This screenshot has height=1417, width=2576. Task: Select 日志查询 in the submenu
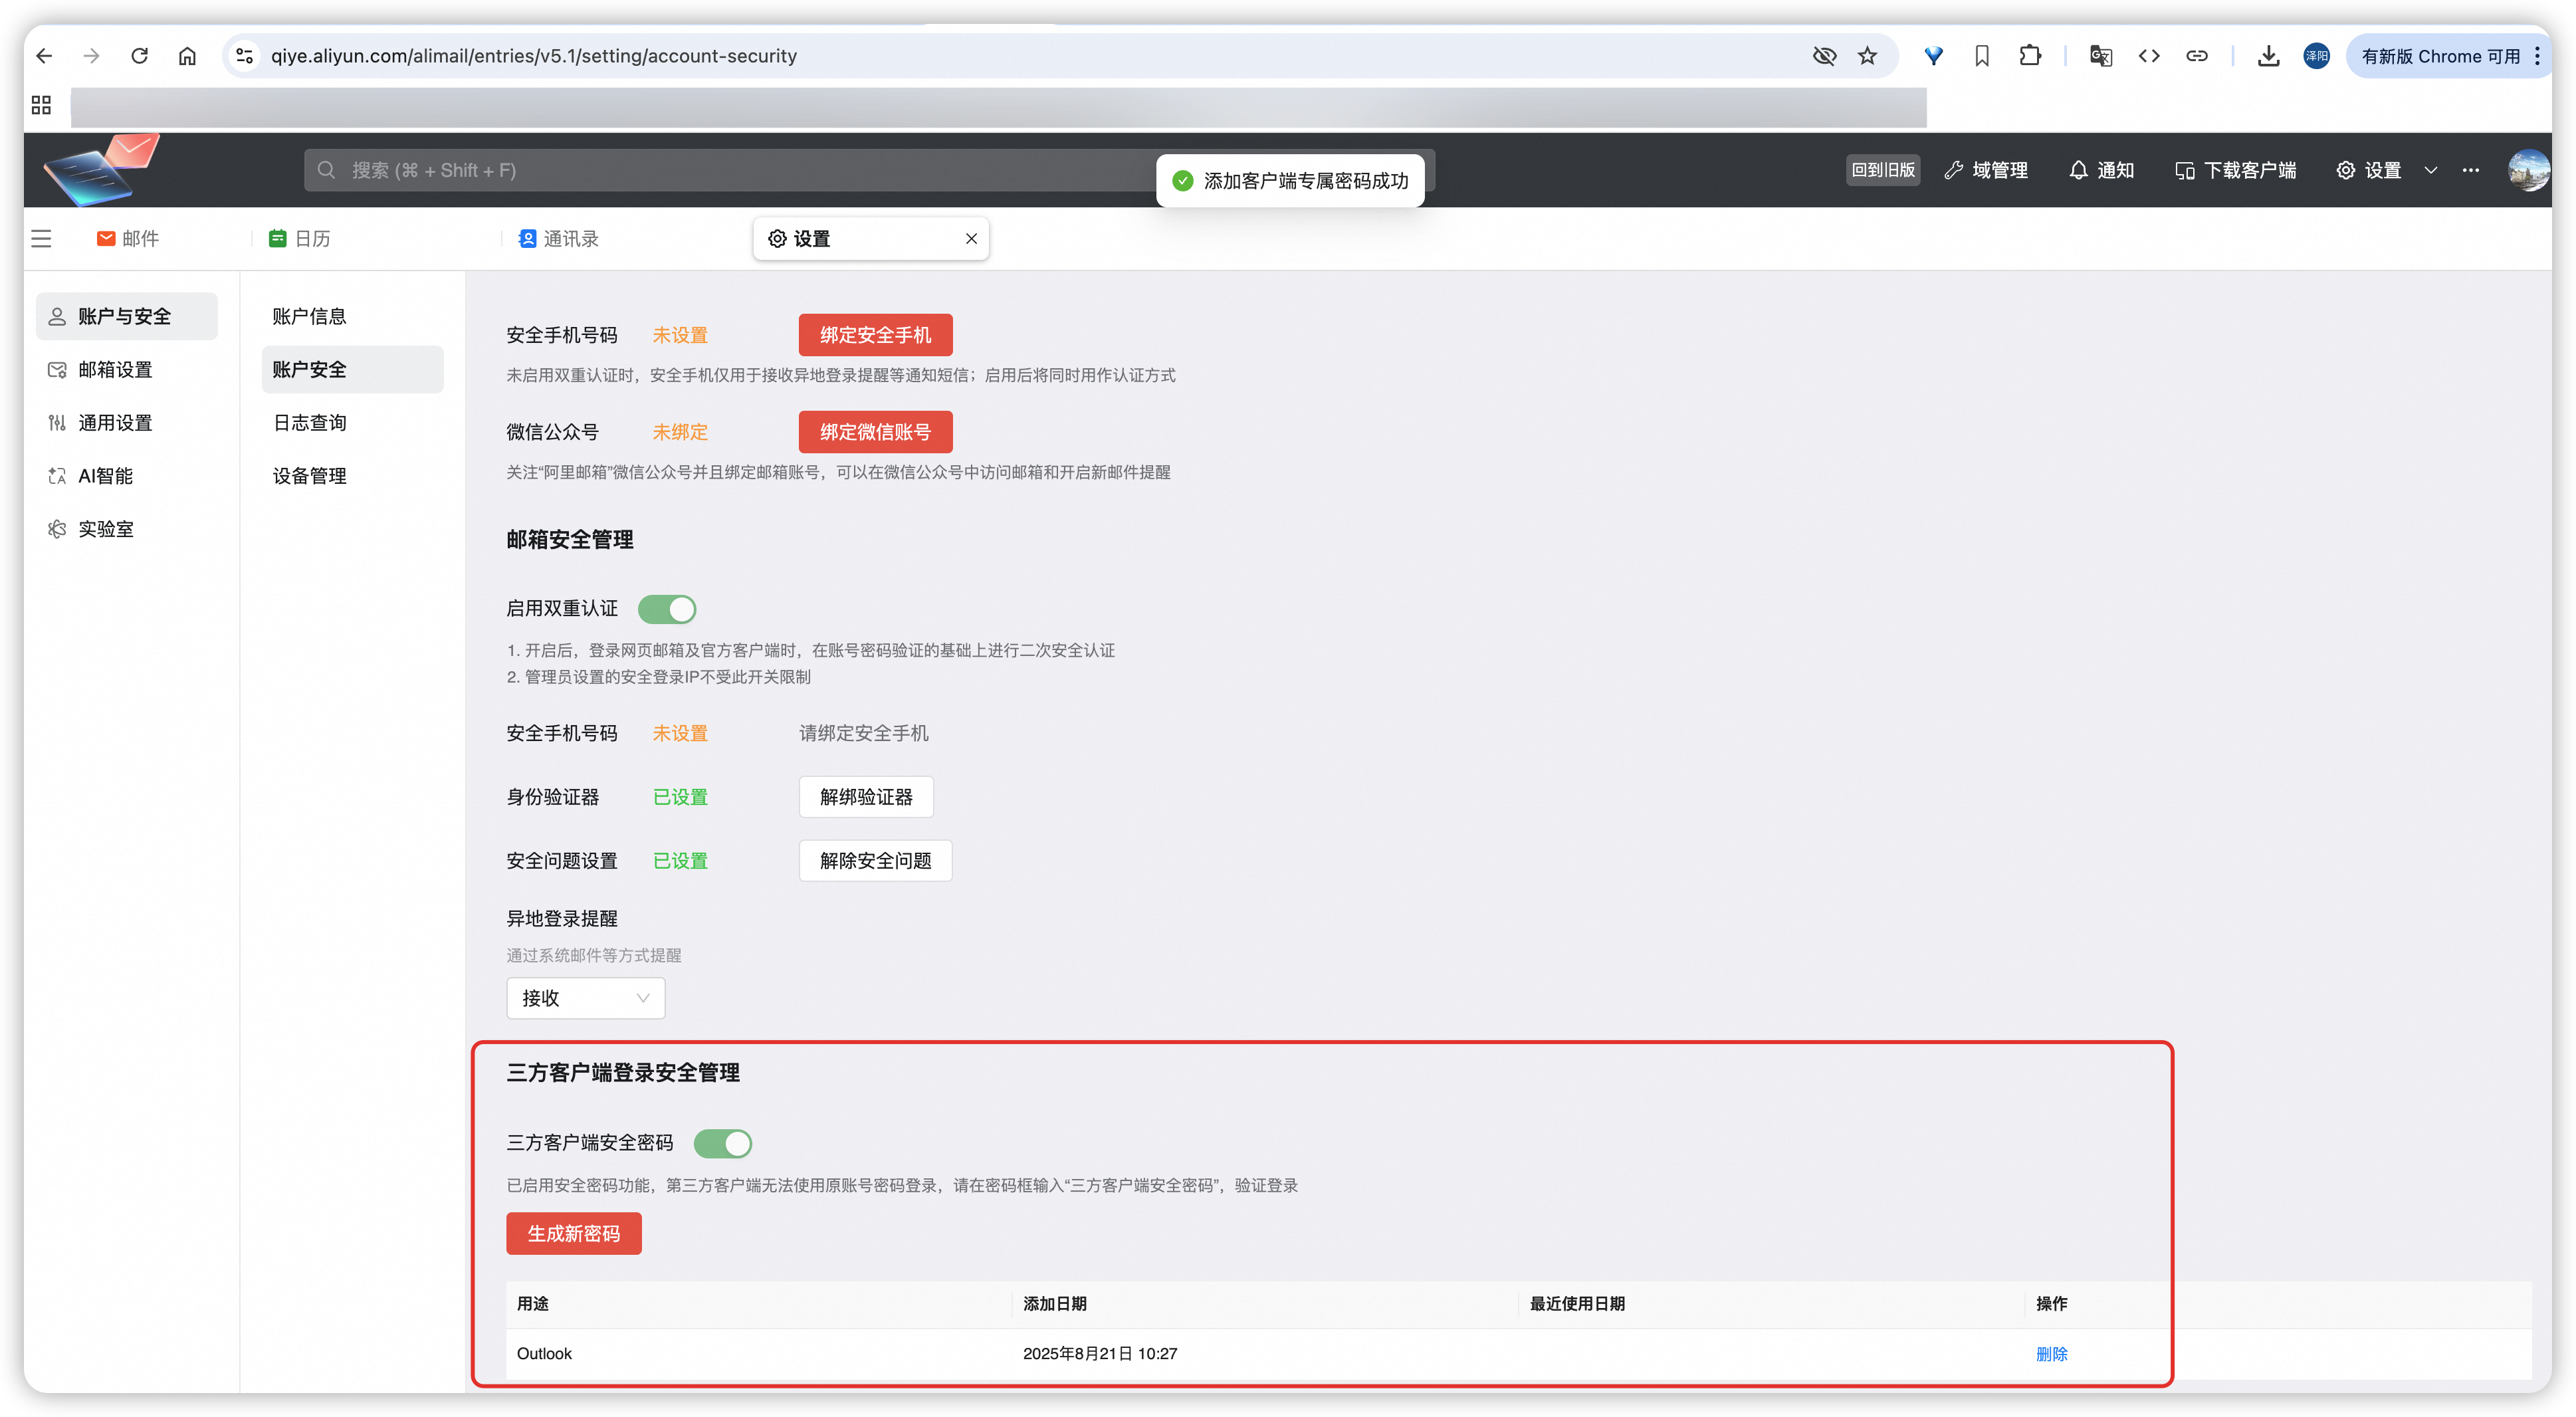pos(310,423)
